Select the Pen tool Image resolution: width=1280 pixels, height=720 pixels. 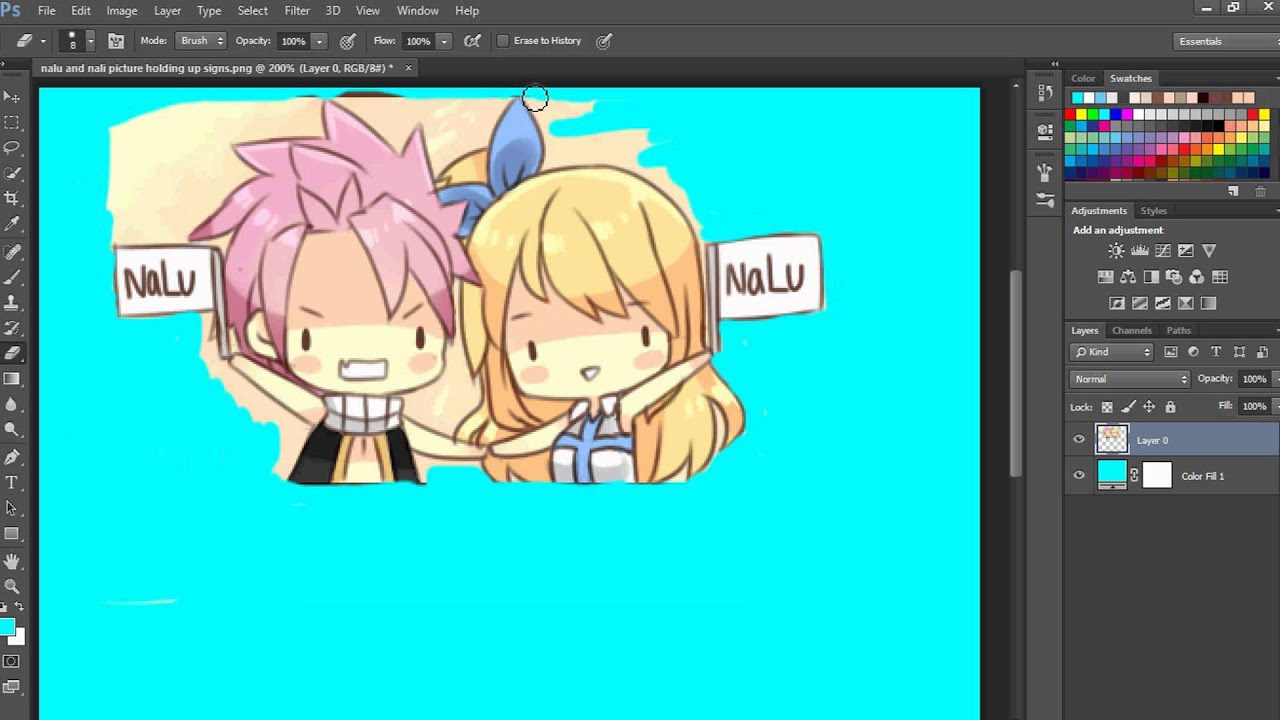(12, 457)
